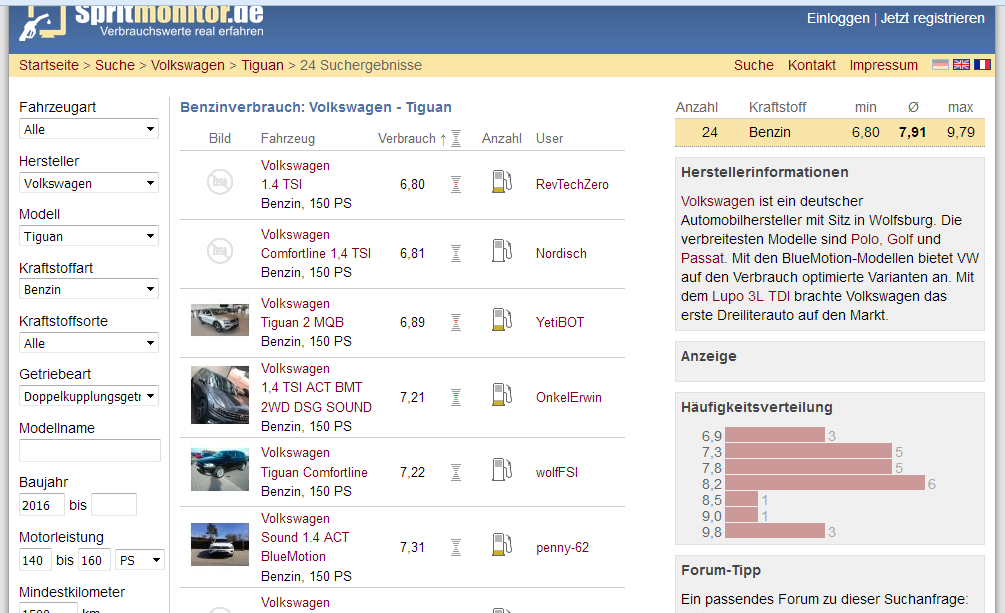Click the consumption icon in penny-62's row
Image resolution: width=1005 pixels, height=613 pixels.
(456, 548)
